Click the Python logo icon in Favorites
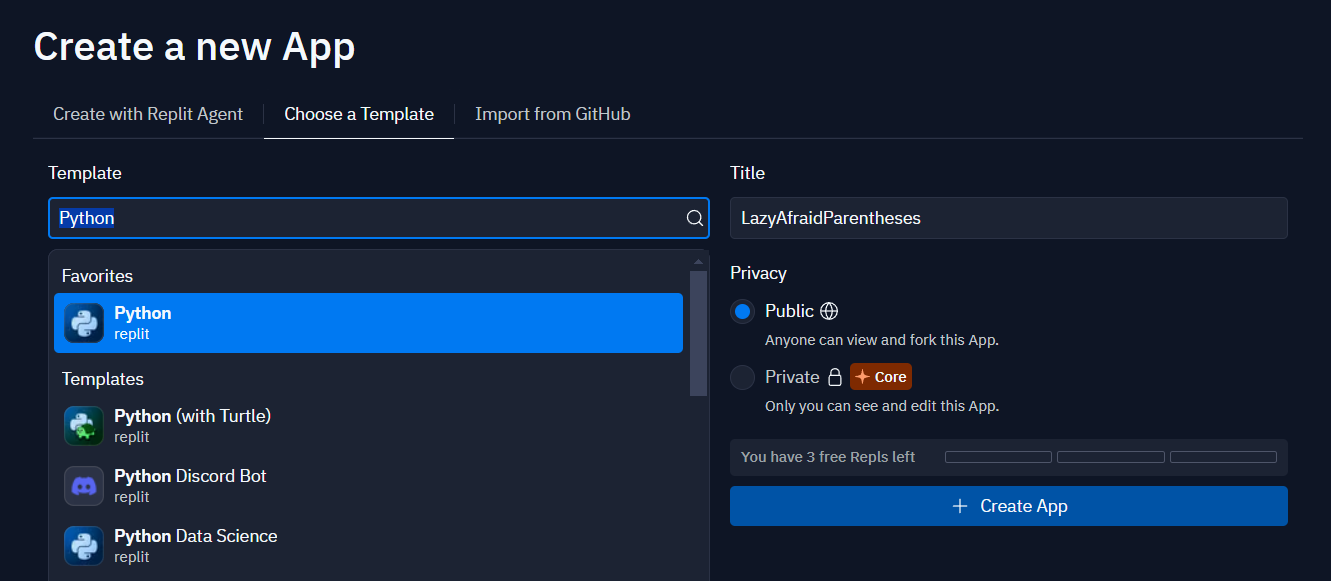The image size is (1331, 581). (84, 323)
